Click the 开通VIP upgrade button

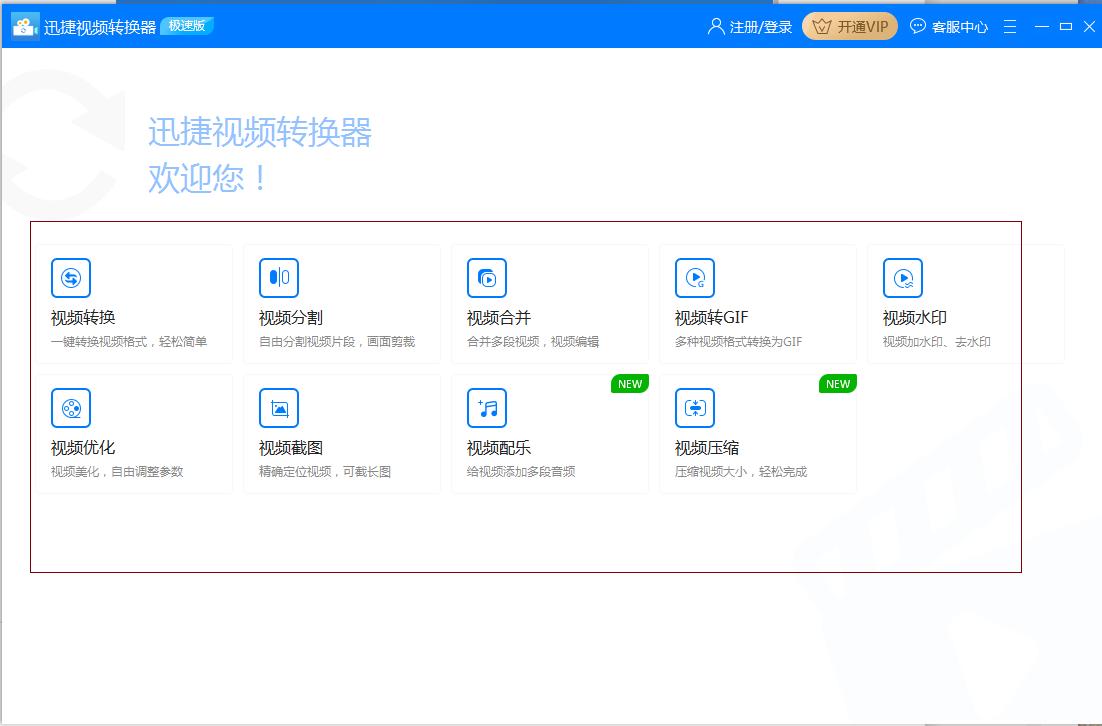[x=849, y=26]
